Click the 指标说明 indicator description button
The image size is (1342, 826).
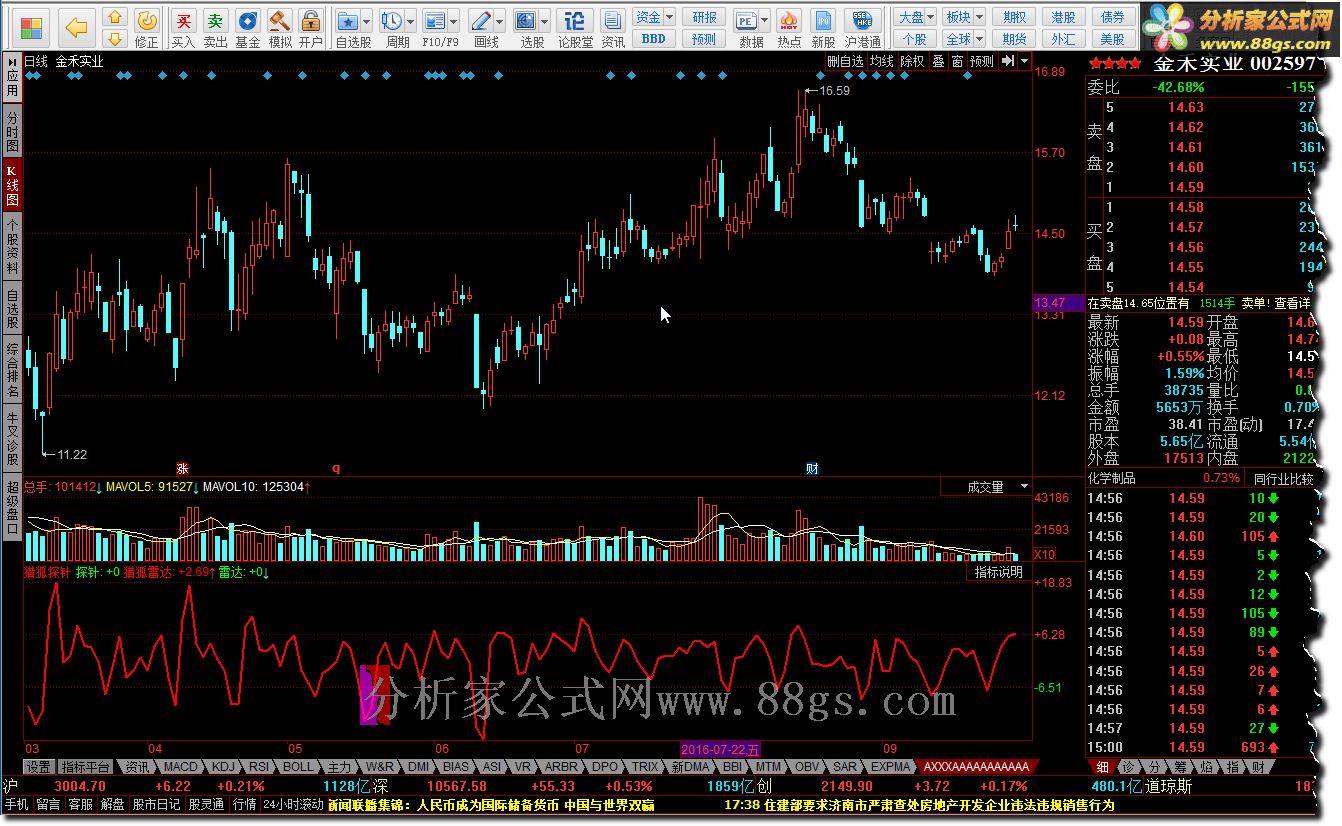coord(999,573)
